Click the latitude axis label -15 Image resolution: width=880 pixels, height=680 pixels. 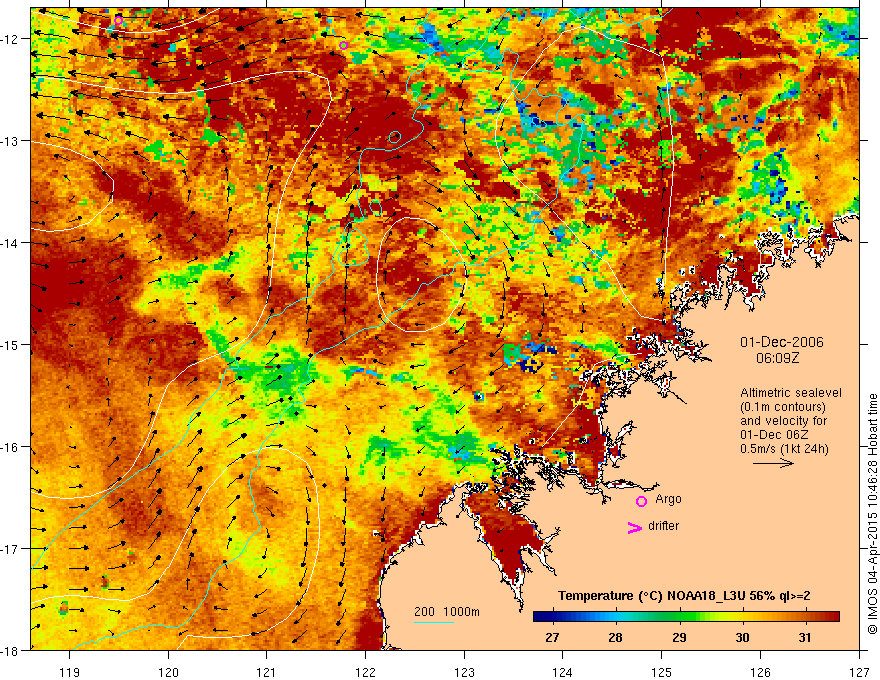(x=11, y=344)
